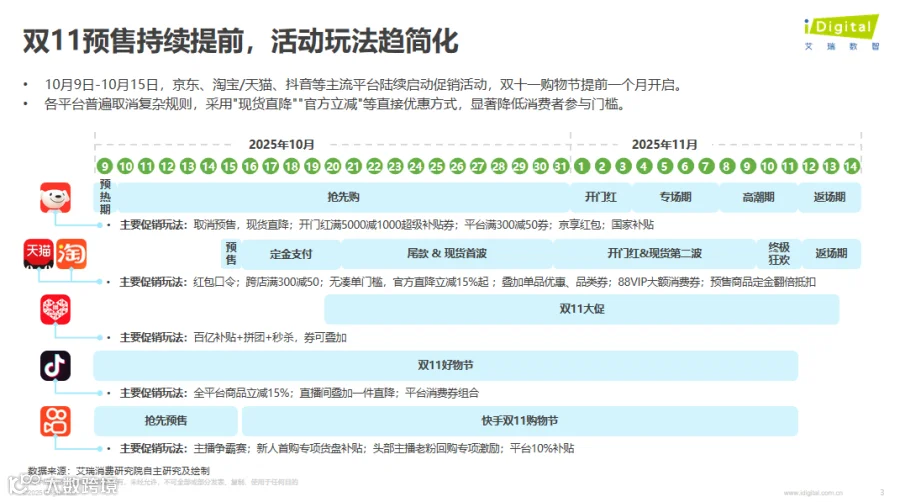The image size is (900, 502).
Task: Select the 高潮期 block in JD row
Action: 758,197
